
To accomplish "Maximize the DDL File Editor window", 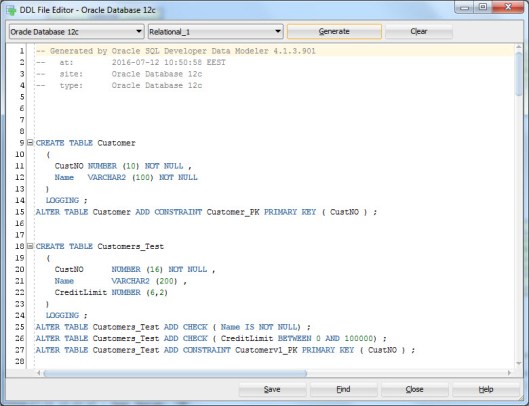I will click(x=483, y=7).
